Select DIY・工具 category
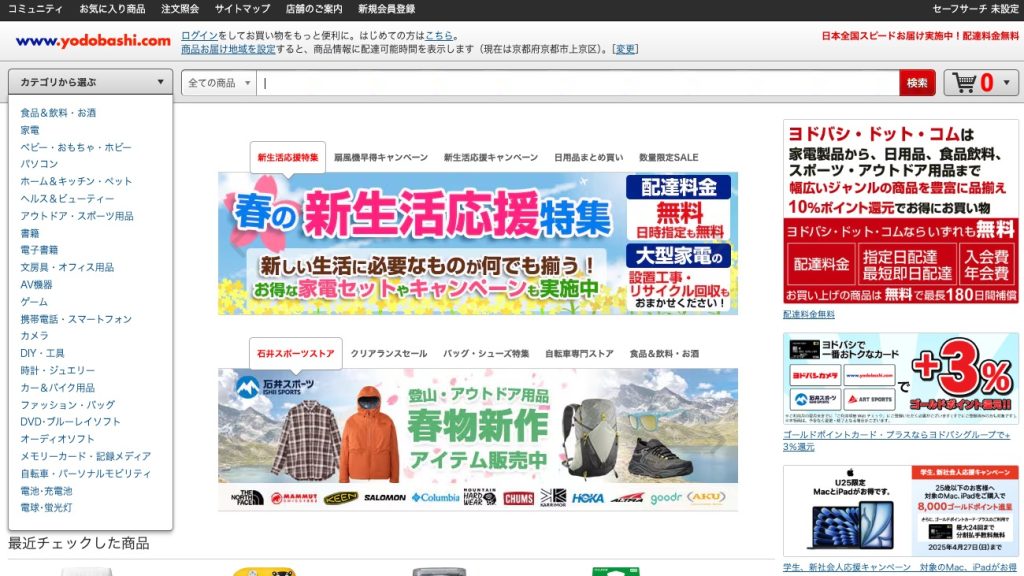 (42, 353)
